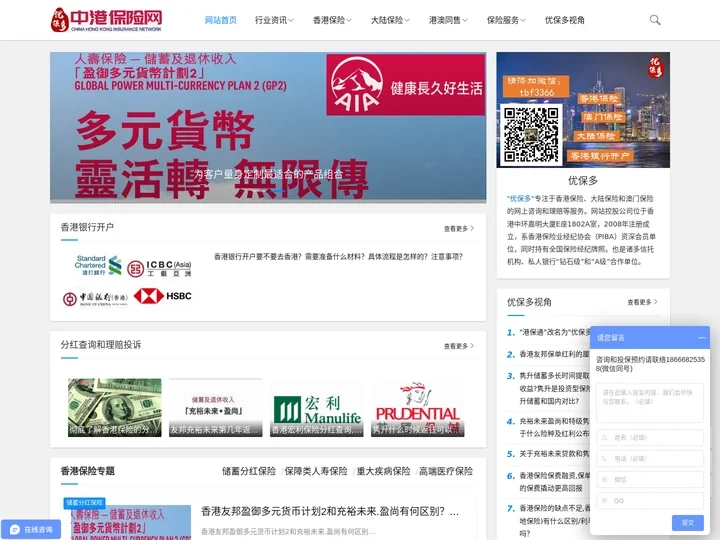Open 香港银行开户要不要去香港 article link
The width and height of the screenshot is (720, 540).
338,257
